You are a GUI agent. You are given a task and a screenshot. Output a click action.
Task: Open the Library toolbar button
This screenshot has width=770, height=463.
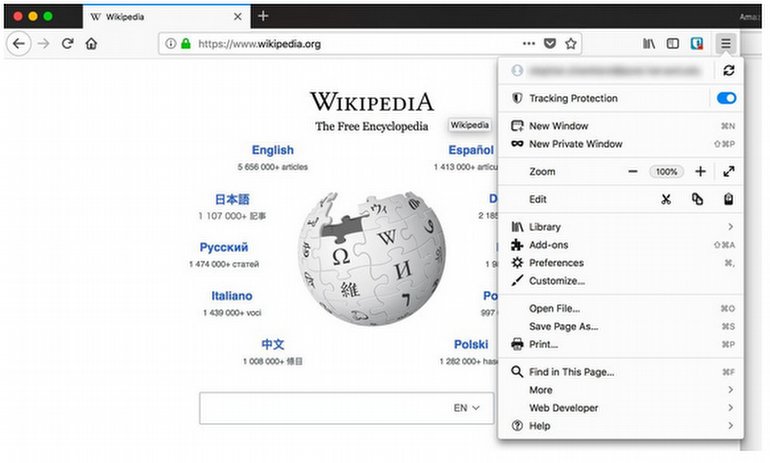[x=649, y=44]
